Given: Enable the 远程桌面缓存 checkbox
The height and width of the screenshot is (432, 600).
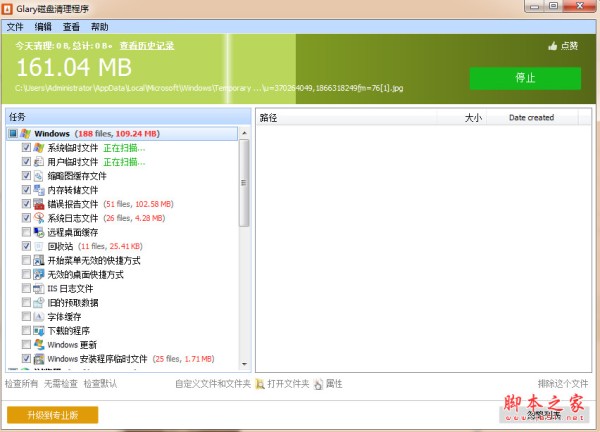Looking at the screenshot, I should (x=26, y=232).
